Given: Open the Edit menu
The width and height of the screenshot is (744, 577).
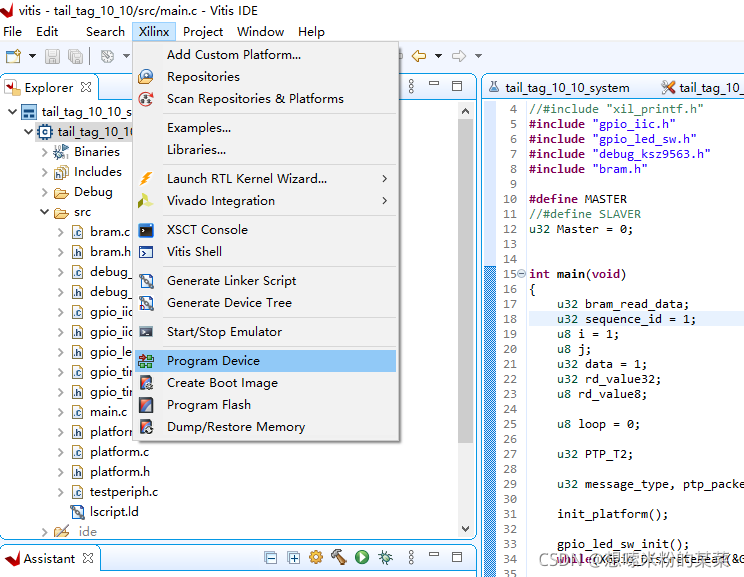Looking at the screenshot, I should (x=47, y=32).
